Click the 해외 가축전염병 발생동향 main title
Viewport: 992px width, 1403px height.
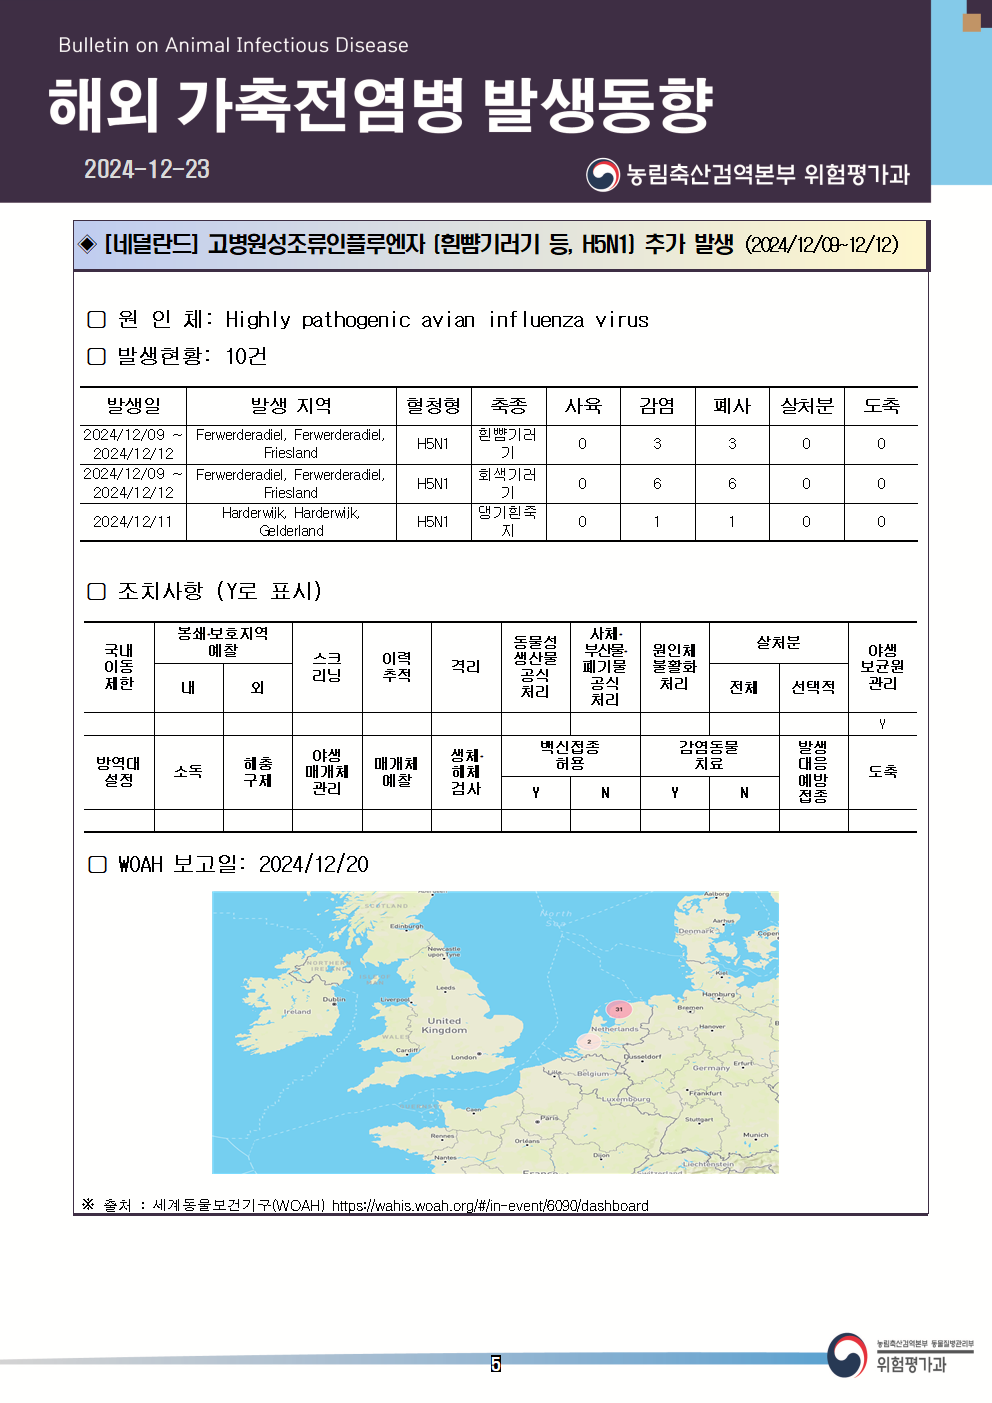tap(380, 105)
